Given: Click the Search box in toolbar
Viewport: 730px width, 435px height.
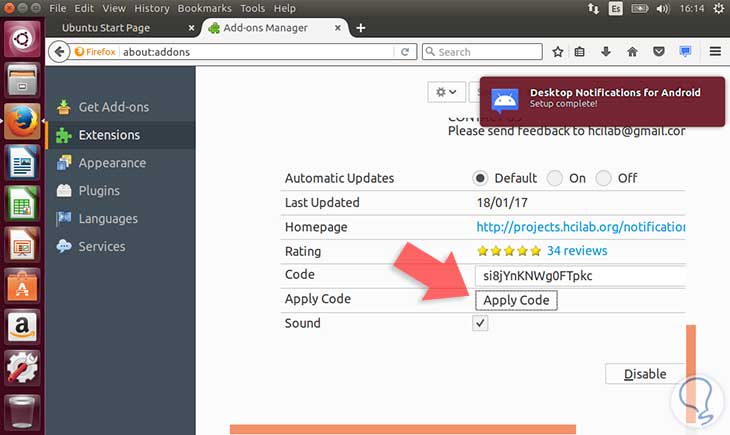Looking at the screenshot, I should [x=482, y=52].
